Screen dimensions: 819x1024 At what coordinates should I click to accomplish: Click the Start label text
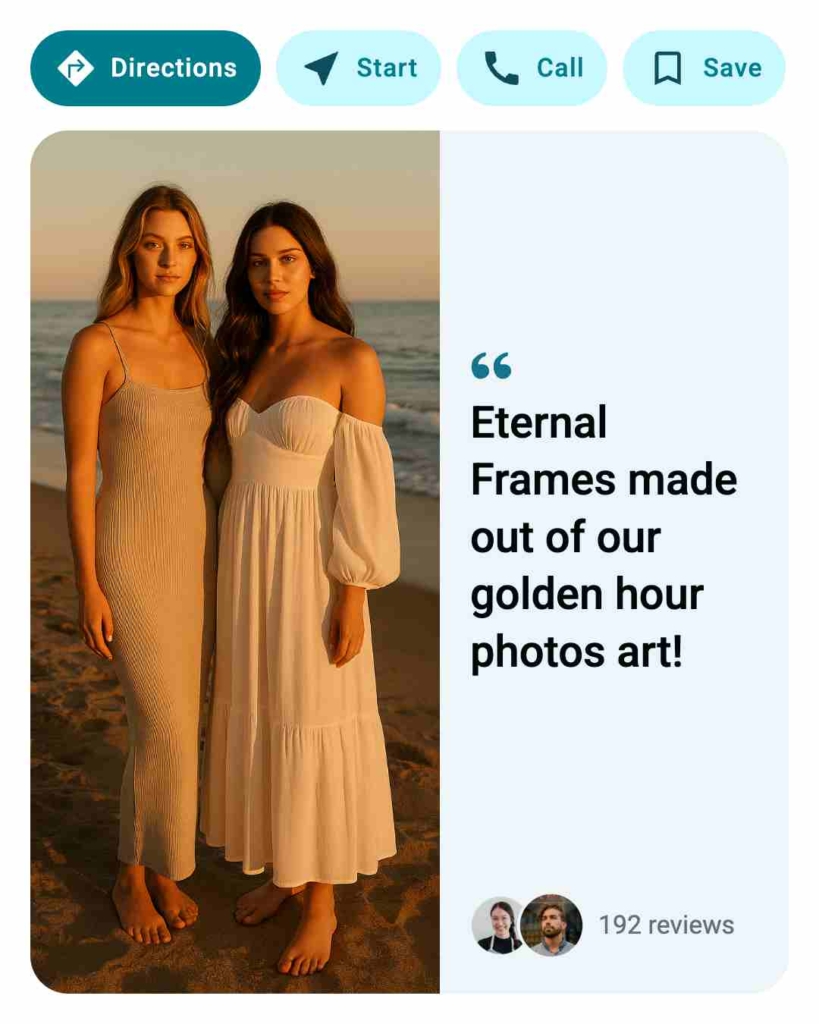(387, 68)
